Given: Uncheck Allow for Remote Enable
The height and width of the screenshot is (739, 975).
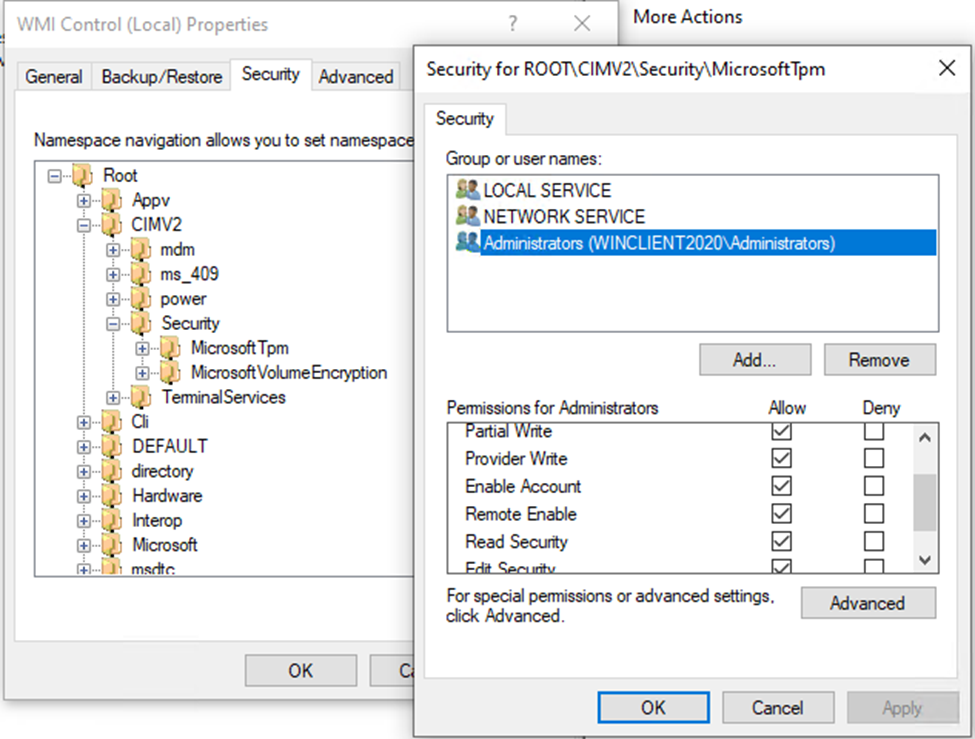Looking at the screenshot, I should [782, 514].
